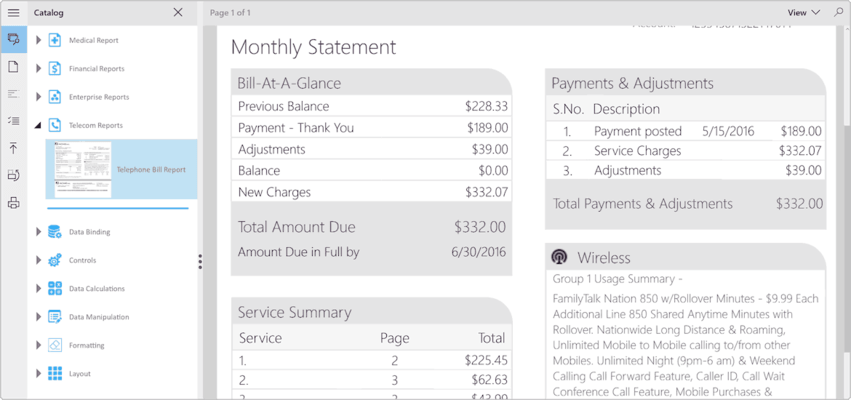Select the Controls tree item
The width and height of the screenshot is (851, 400).
point(82,260)
